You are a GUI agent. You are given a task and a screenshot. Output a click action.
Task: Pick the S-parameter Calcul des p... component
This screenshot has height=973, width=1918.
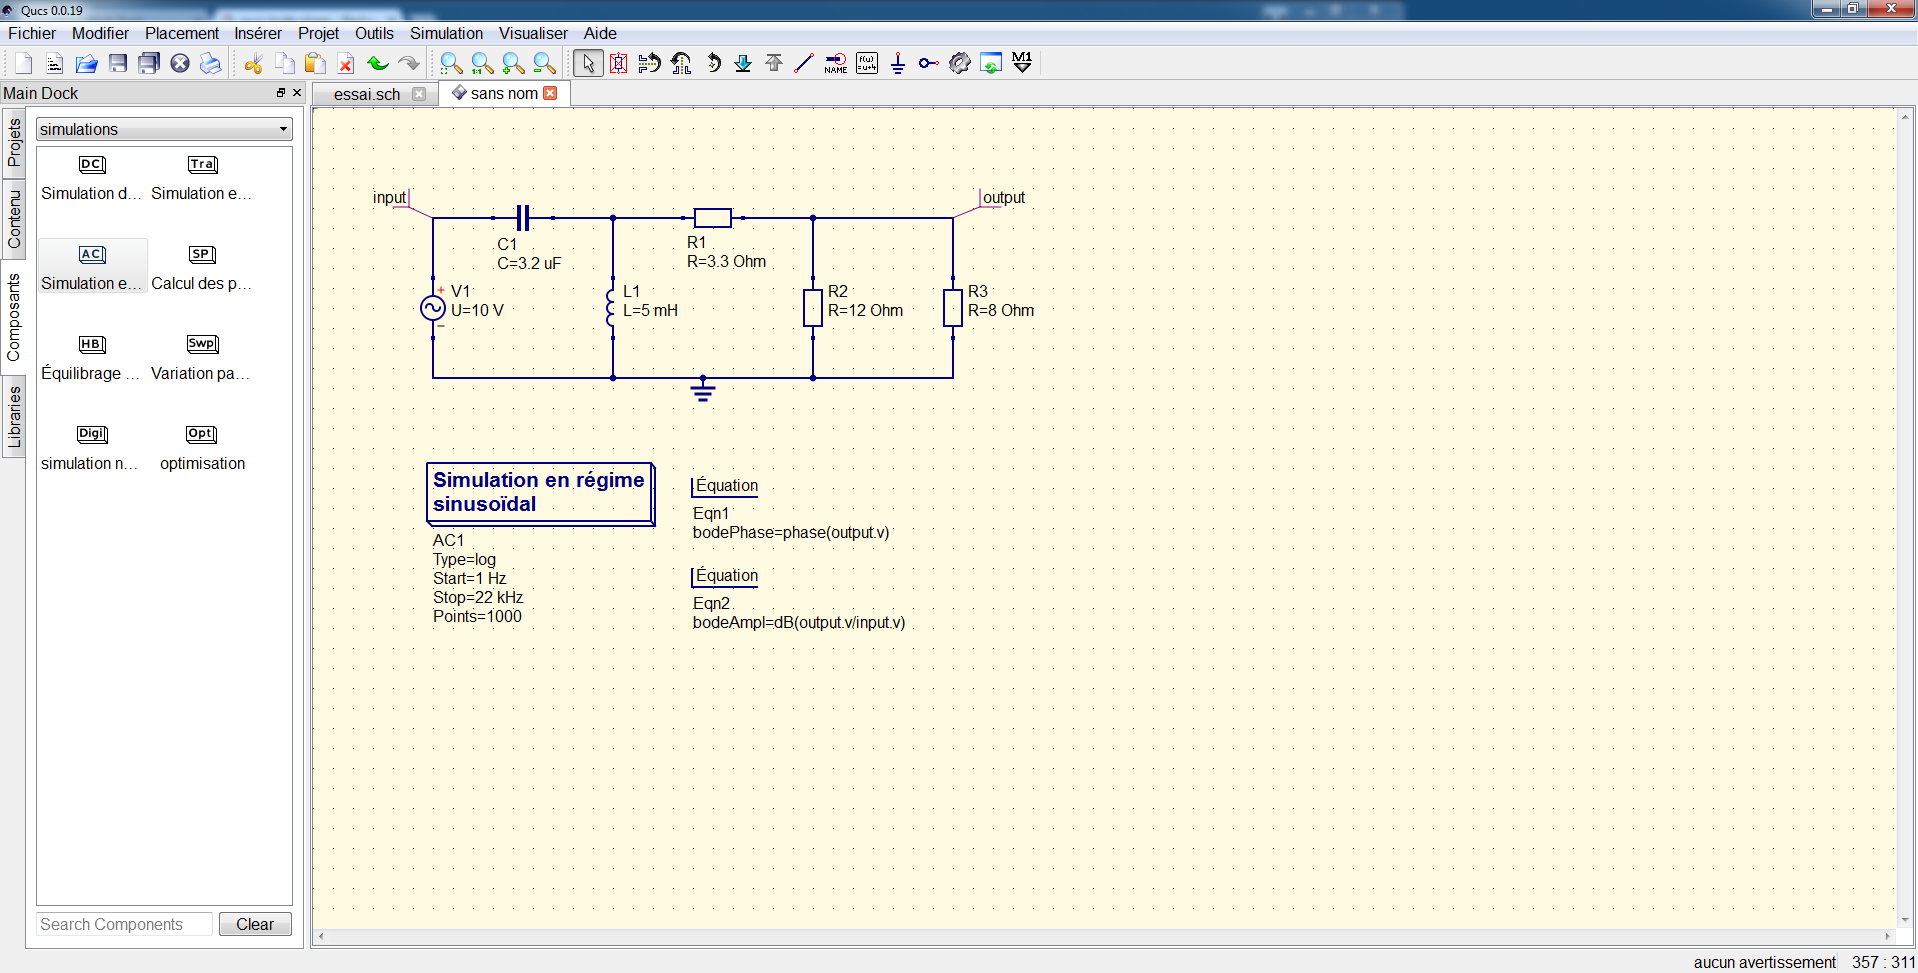202,266
